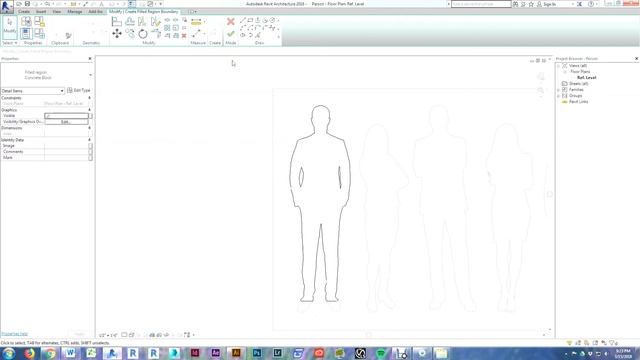The image size is (640, 360).
Task: Select Ref. Level in Project Browser
Action: (586, 78)
